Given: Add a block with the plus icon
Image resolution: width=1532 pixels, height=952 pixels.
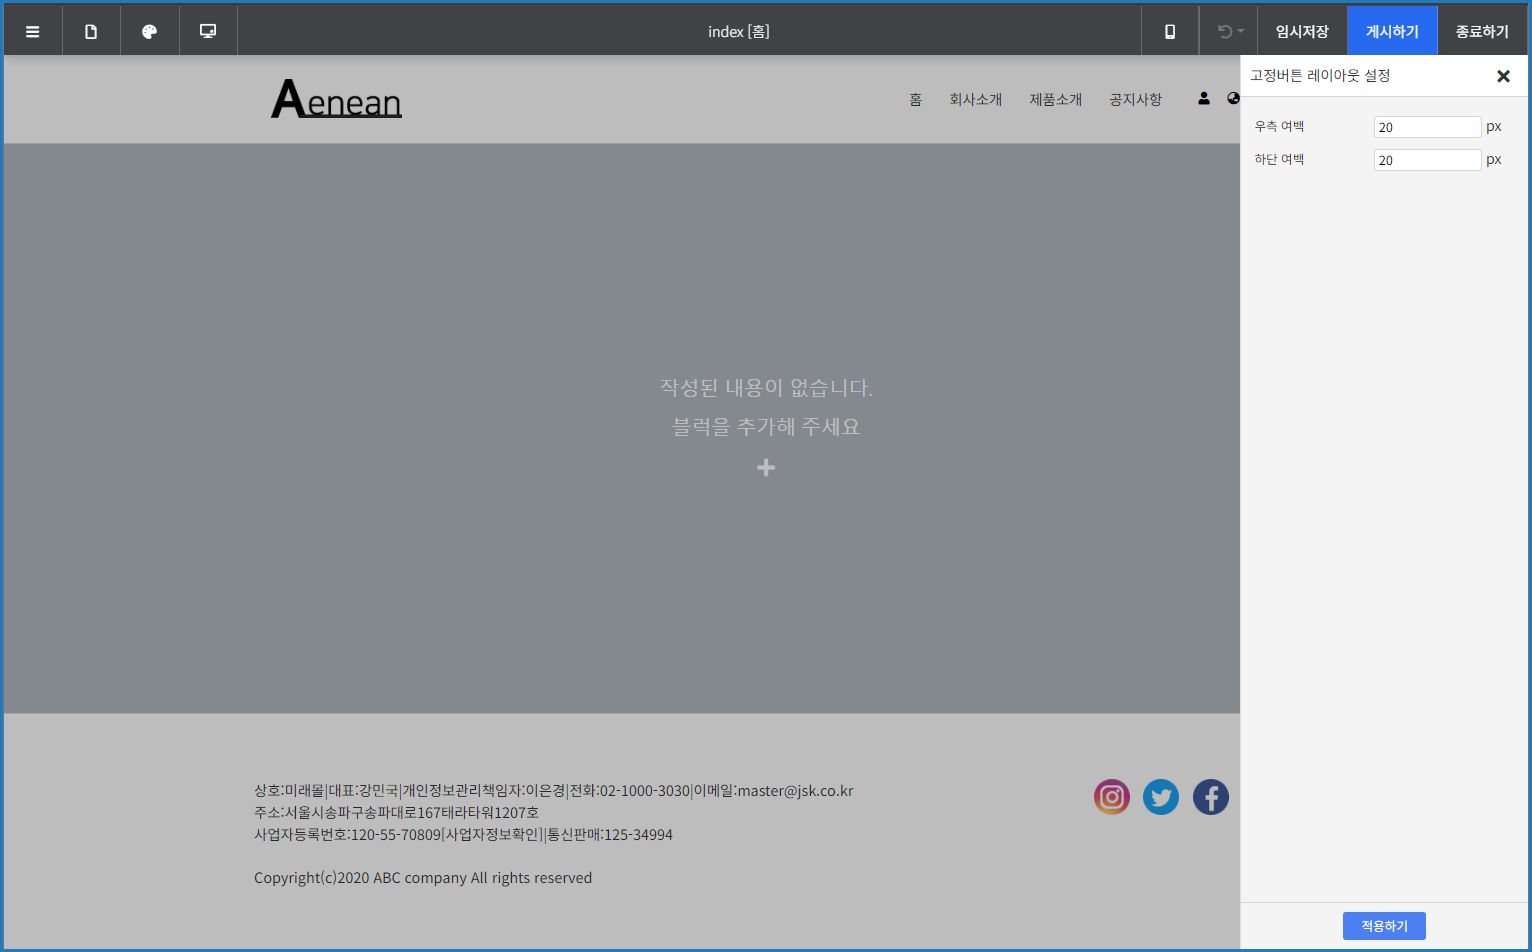Looking at the screenshot, I should click(x=766, y=468).
